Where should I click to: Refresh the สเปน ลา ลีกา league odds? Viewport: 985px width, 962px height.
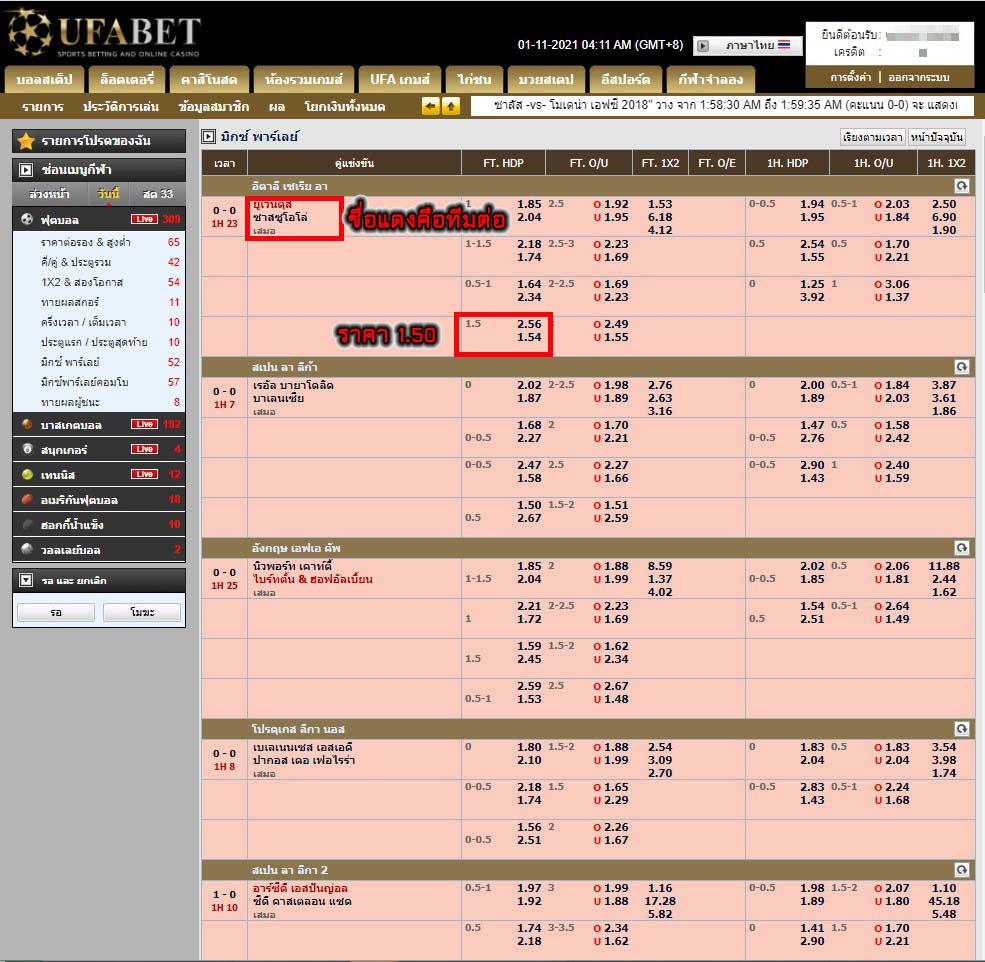pos(961,367)
